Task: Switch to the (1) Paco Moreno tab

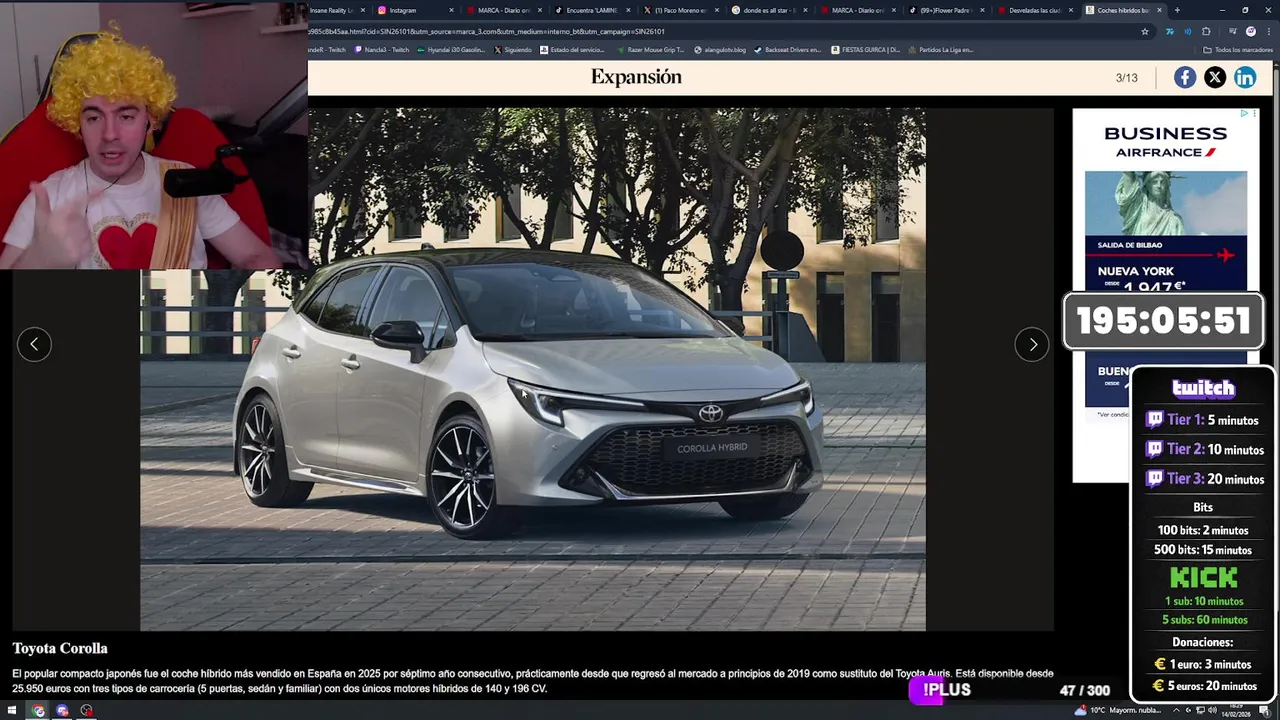Action: pos(680,10)
